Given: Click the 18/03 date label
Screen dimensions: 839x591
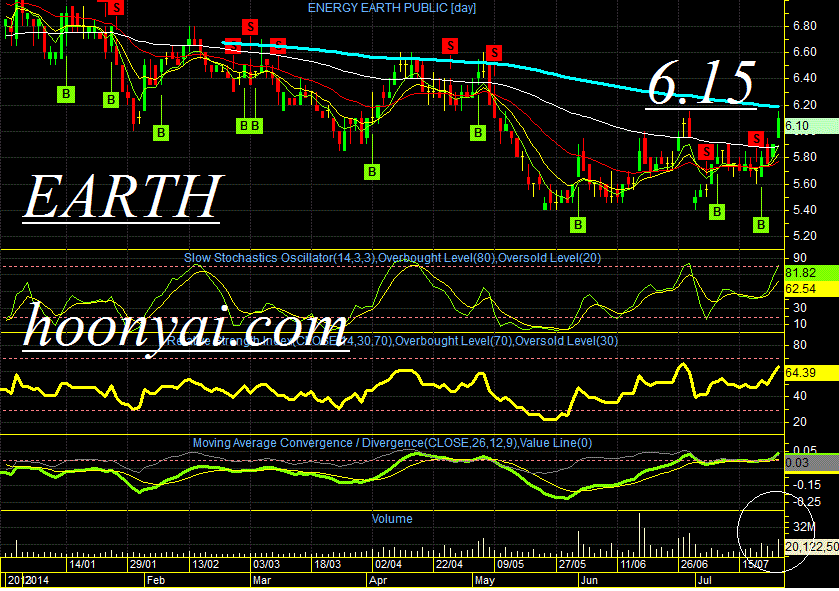Looking at the screenshot, I should tap(327, 564).
